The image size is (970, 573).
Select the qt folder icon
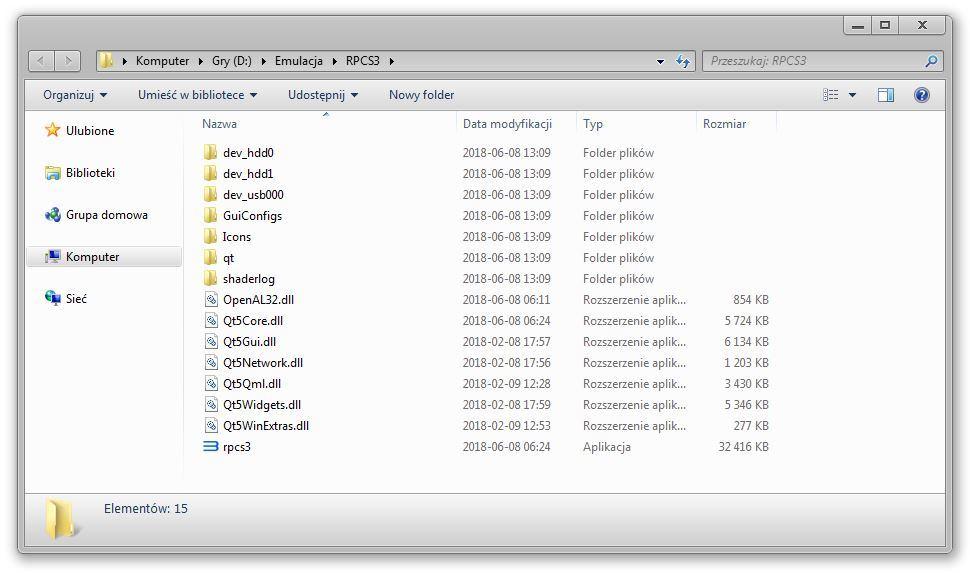211,257
